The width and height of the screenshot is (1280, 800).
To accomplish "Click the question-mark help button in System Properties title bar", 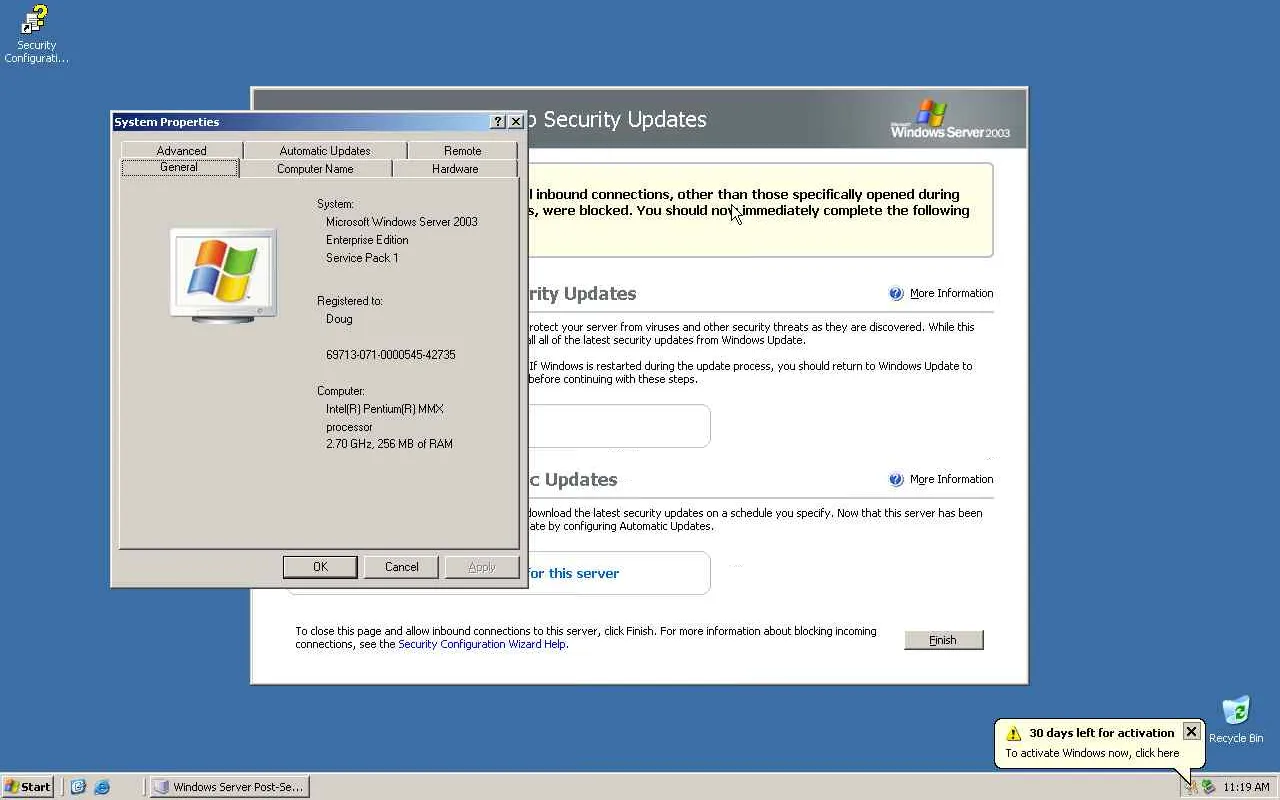I will [498, 122].
